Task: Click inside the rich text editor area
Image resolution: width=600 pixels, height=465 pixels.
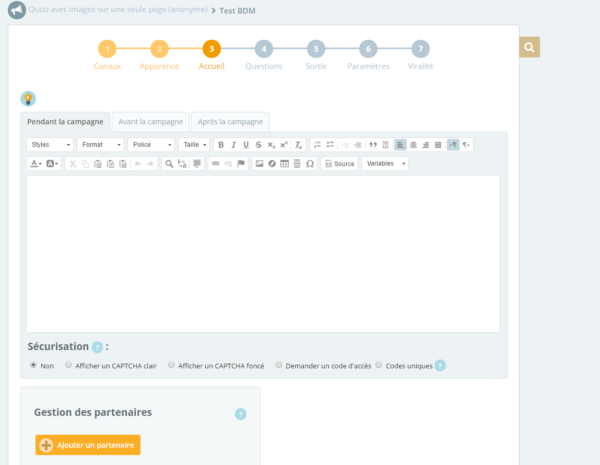Action: point(263,253)
